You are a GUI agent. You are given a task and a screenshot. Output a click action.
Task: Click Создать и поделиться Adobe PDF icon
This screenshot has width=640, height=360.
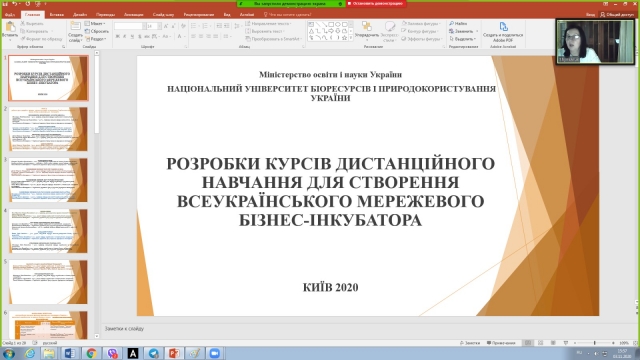(503, 27)
